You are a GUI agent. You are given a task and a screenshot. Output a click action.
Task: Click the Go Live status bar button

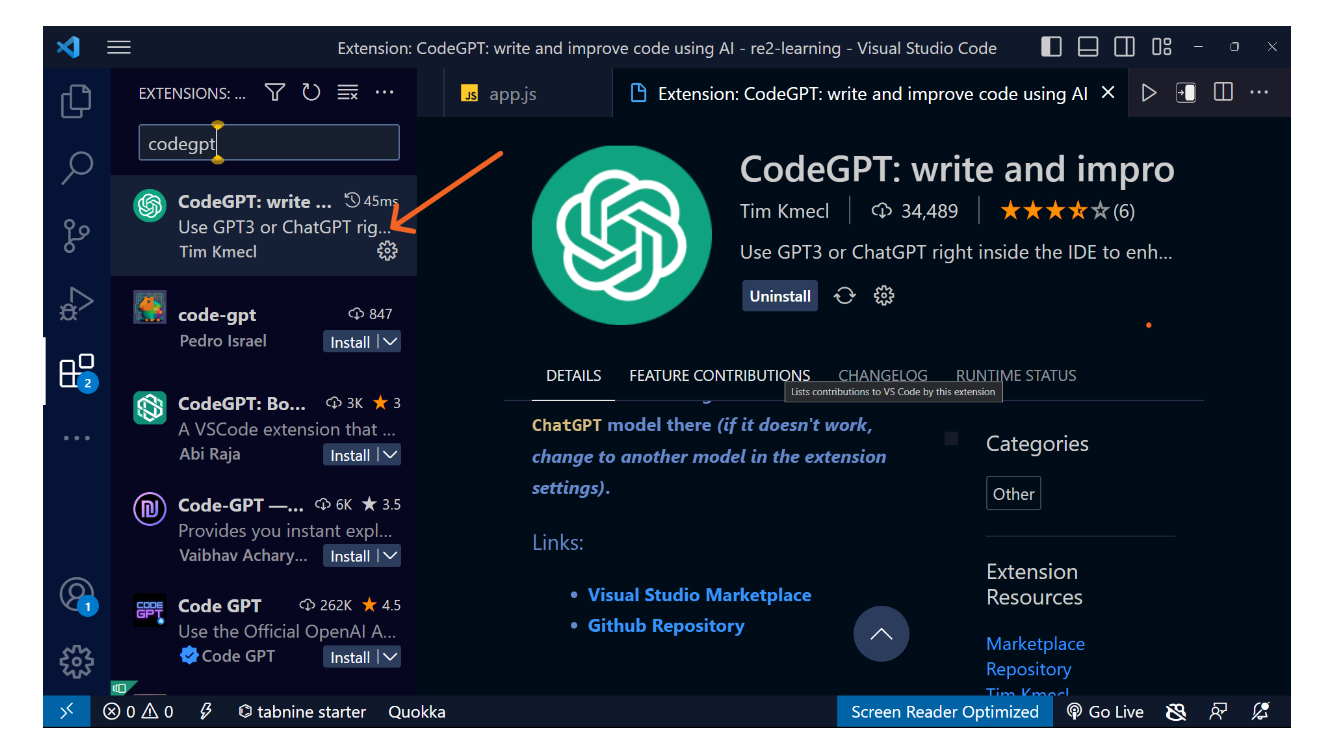click(1104, 712)
